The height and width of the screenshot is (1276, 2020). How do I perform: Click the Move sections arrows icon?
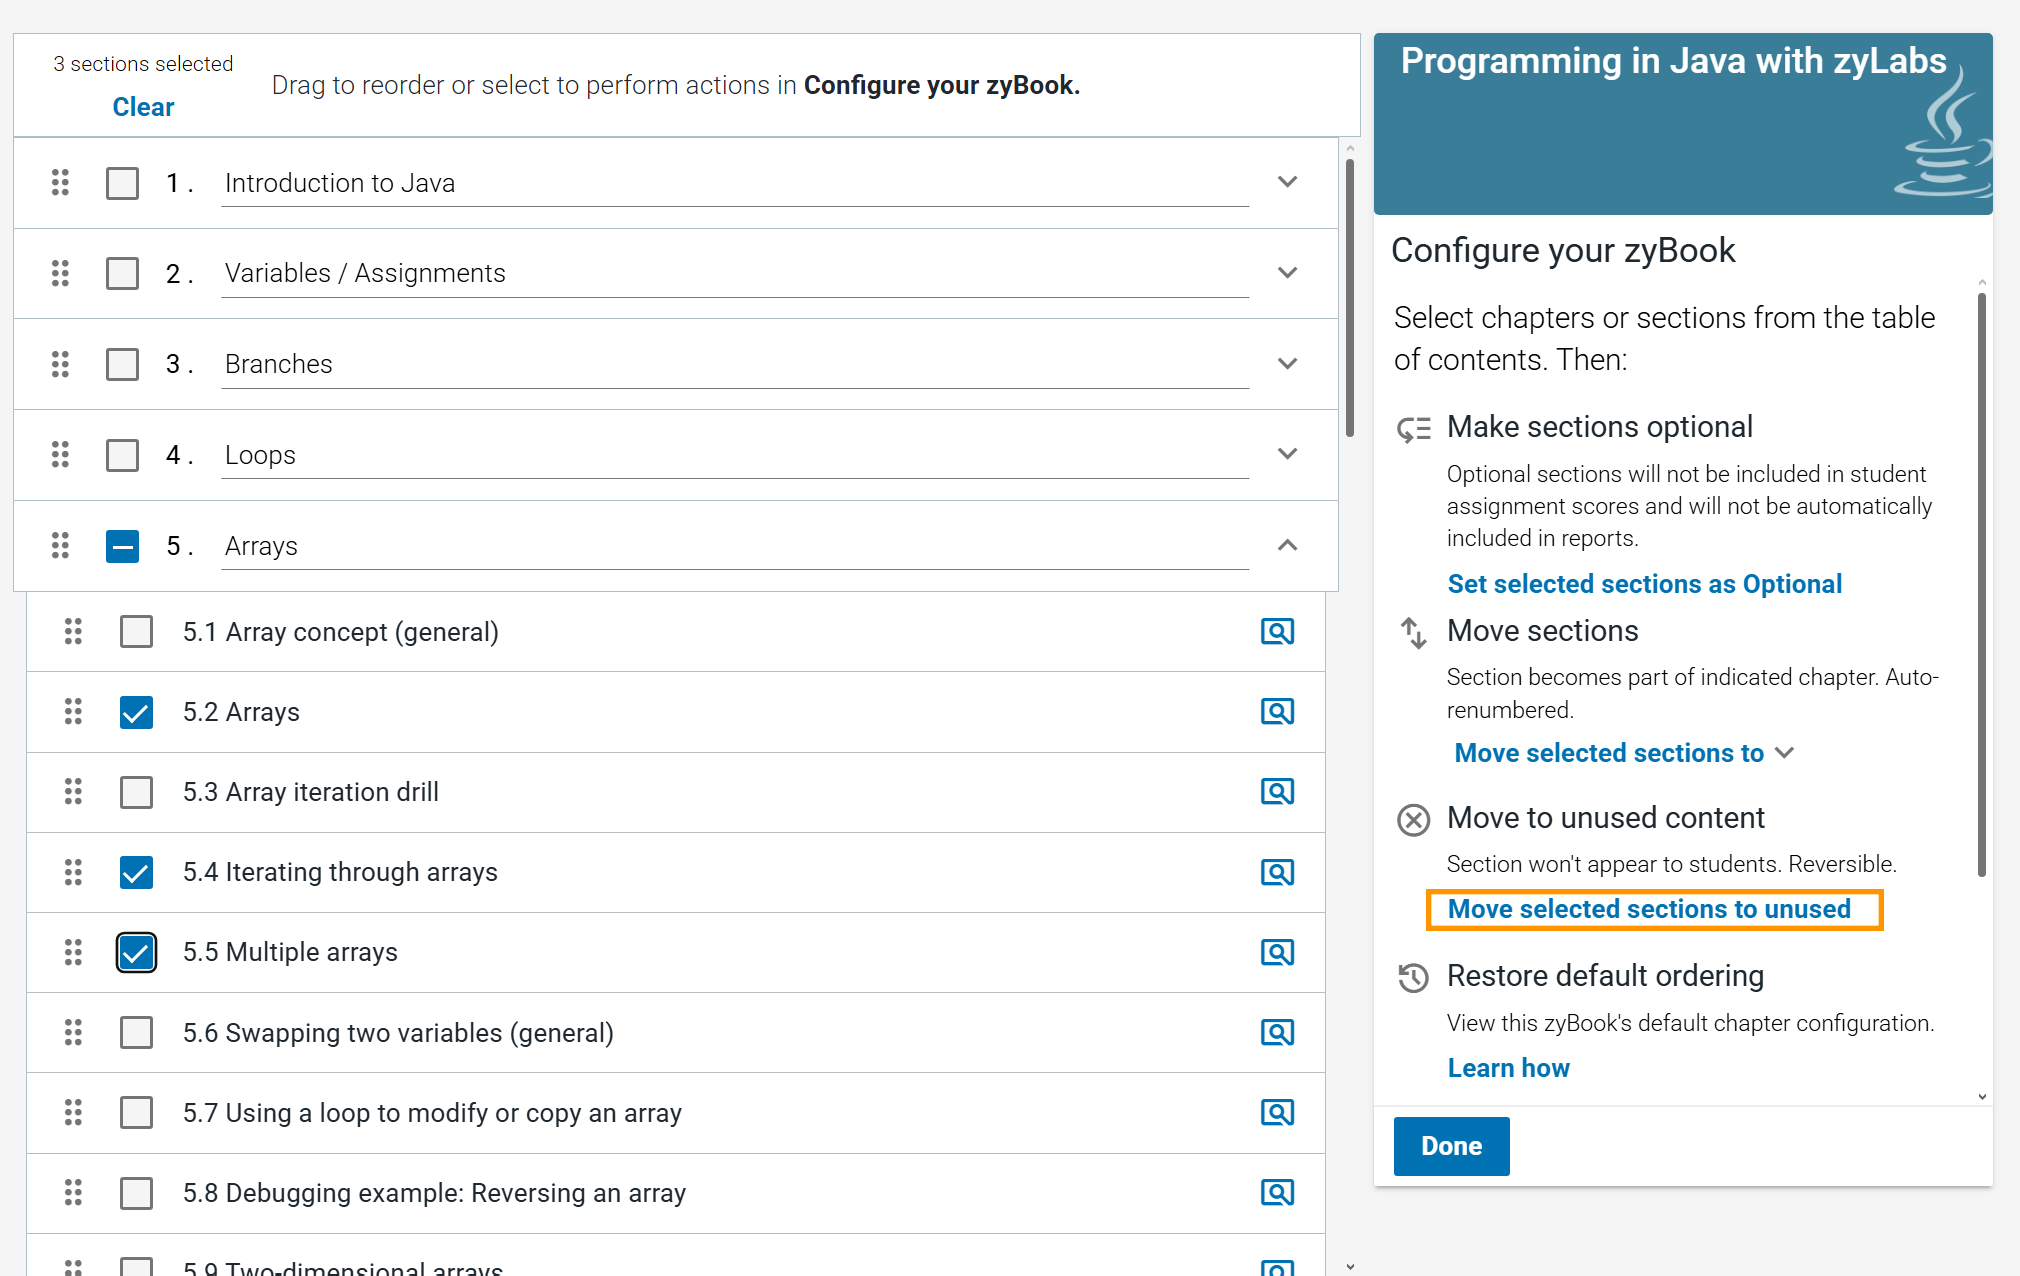[1413, 632]
